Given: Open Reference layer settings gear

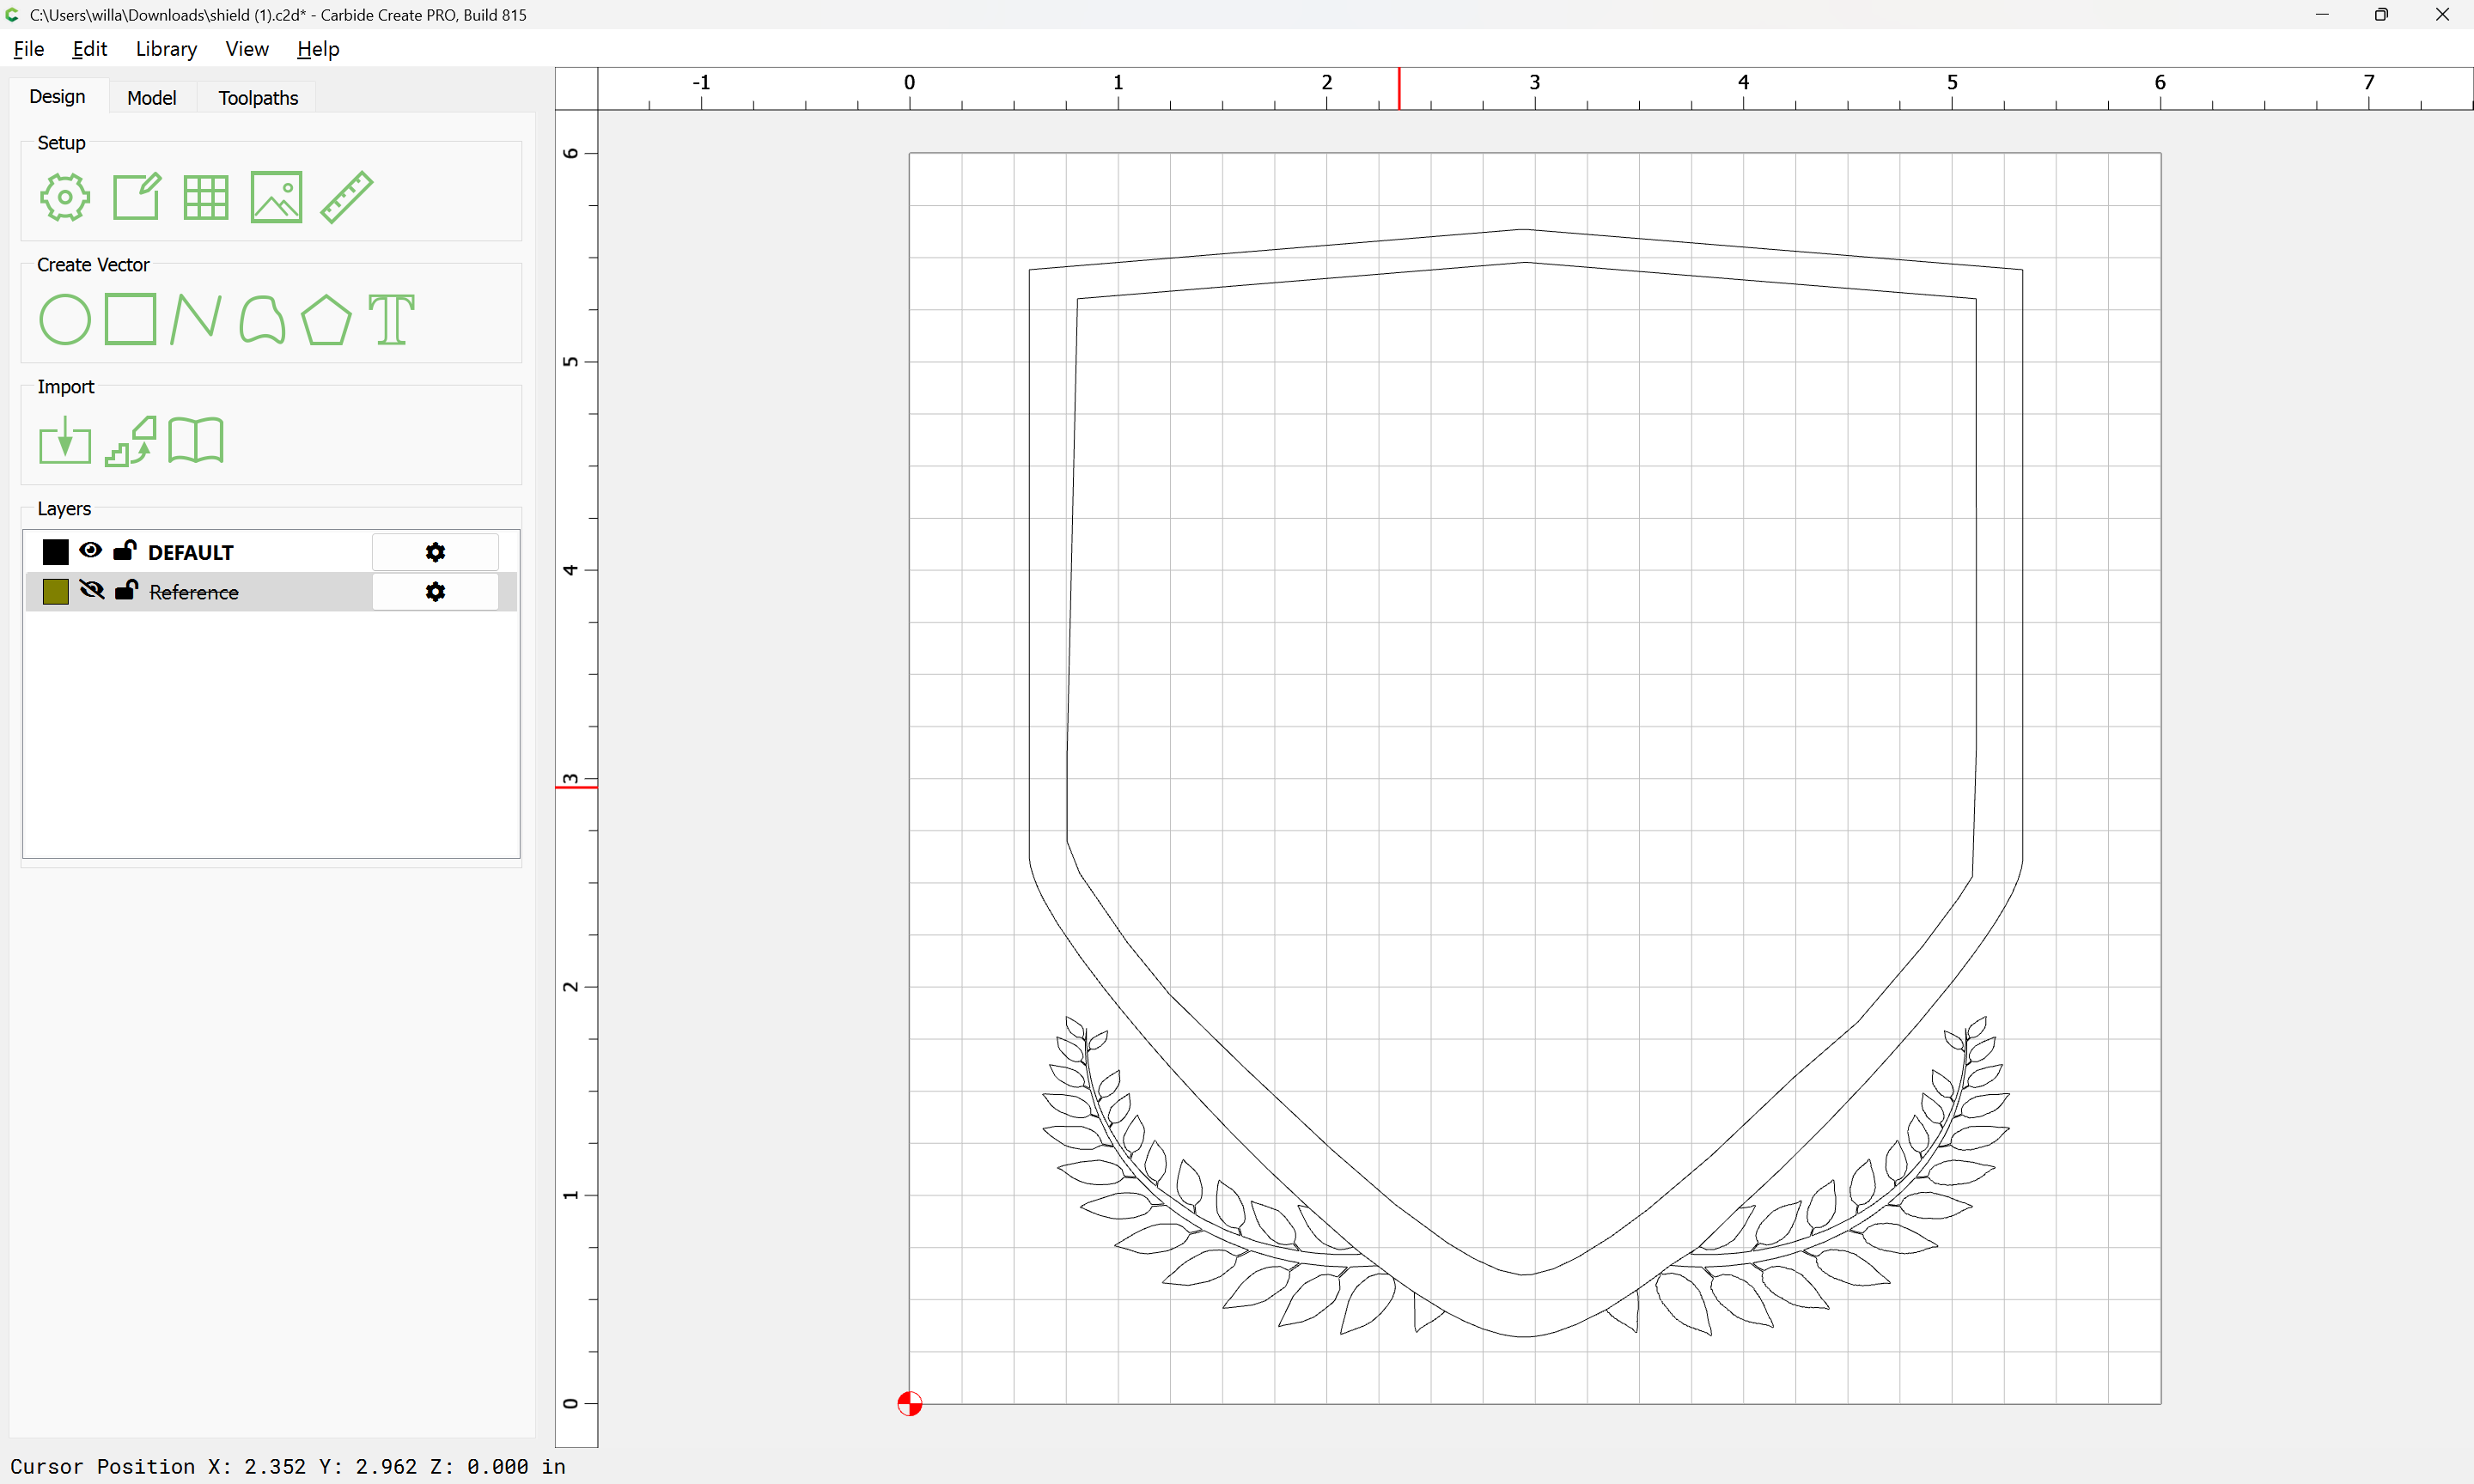Looking at the screenshot, I should click(435, 592).
